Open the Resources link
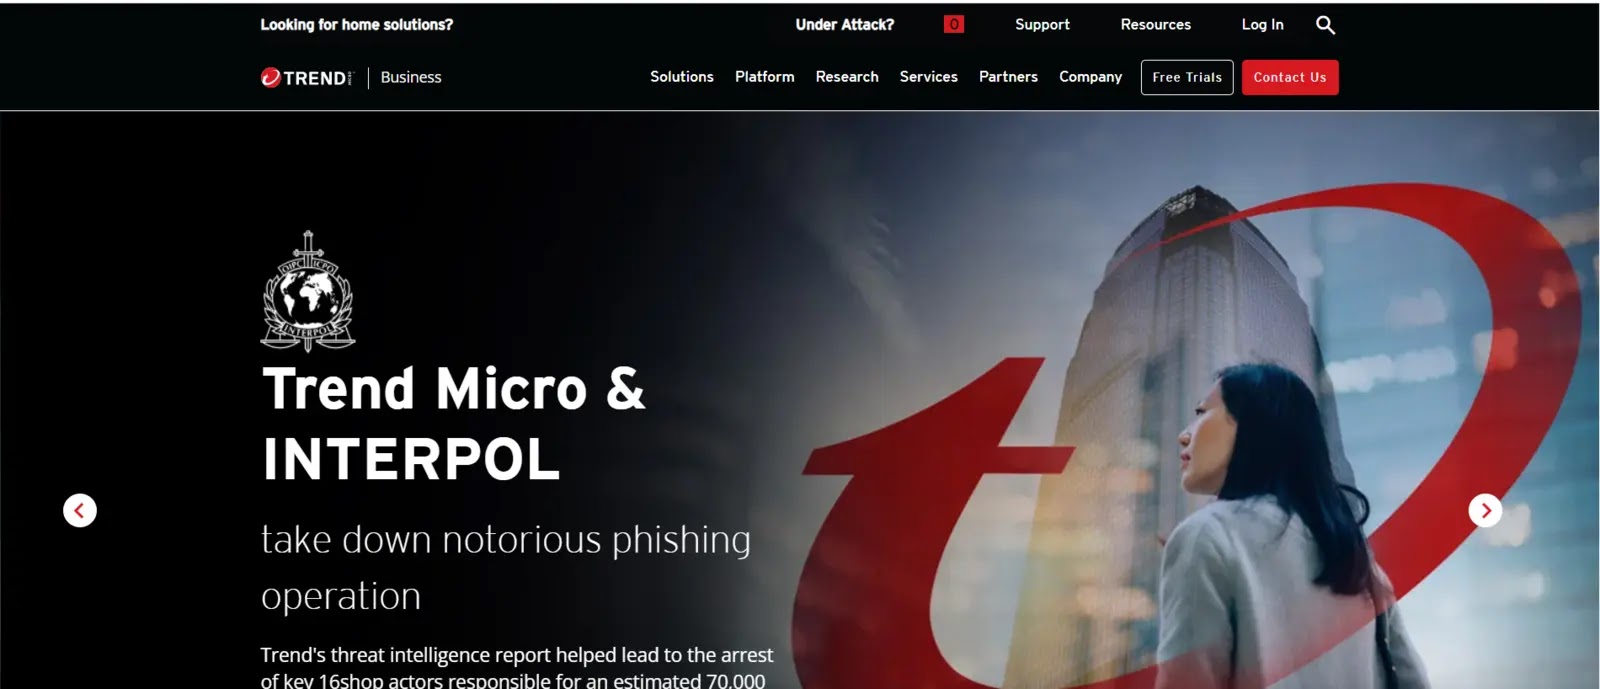Screen dimensions: 1600x689 point(1156,24)
